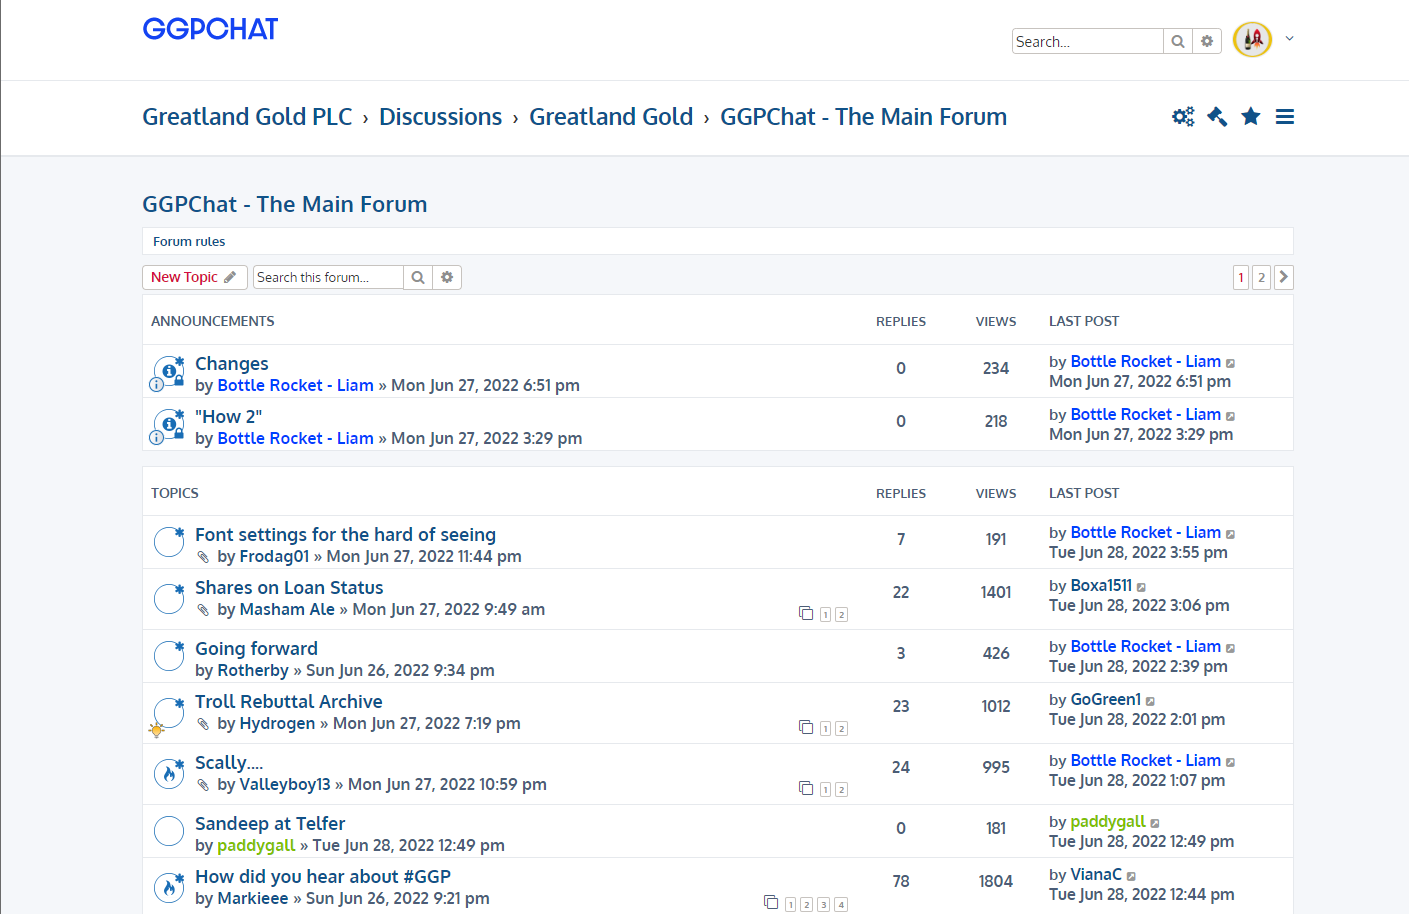Jump to last post in Scally.... topic

tap(1230, 762)
